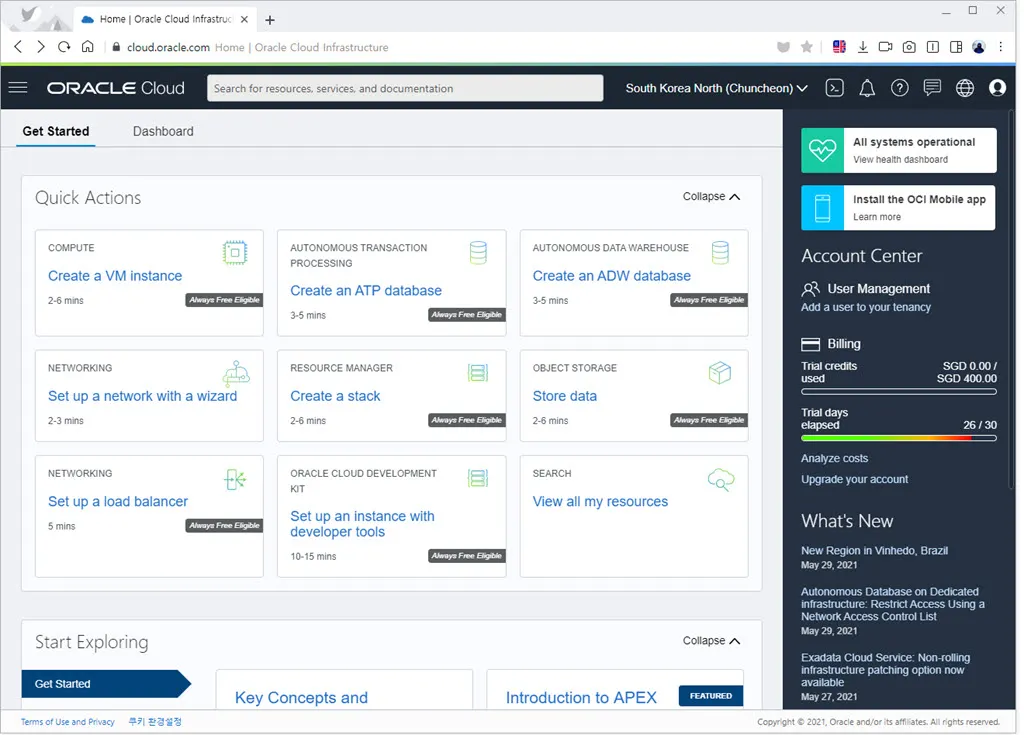Switch to the Dashboard tab
The width and height of the screenshot is (1024, 735).
(x=163, y=131)
